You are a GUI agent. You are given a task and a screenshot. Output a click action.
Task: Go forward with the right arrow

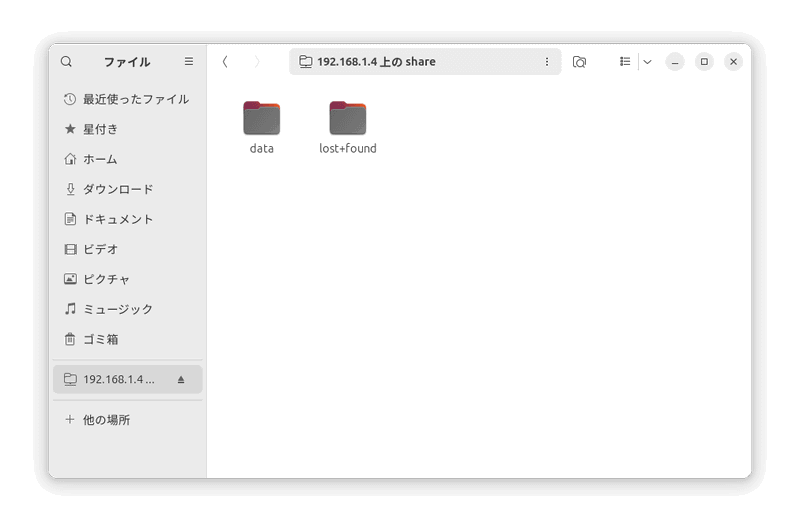[x=257, y=62]
